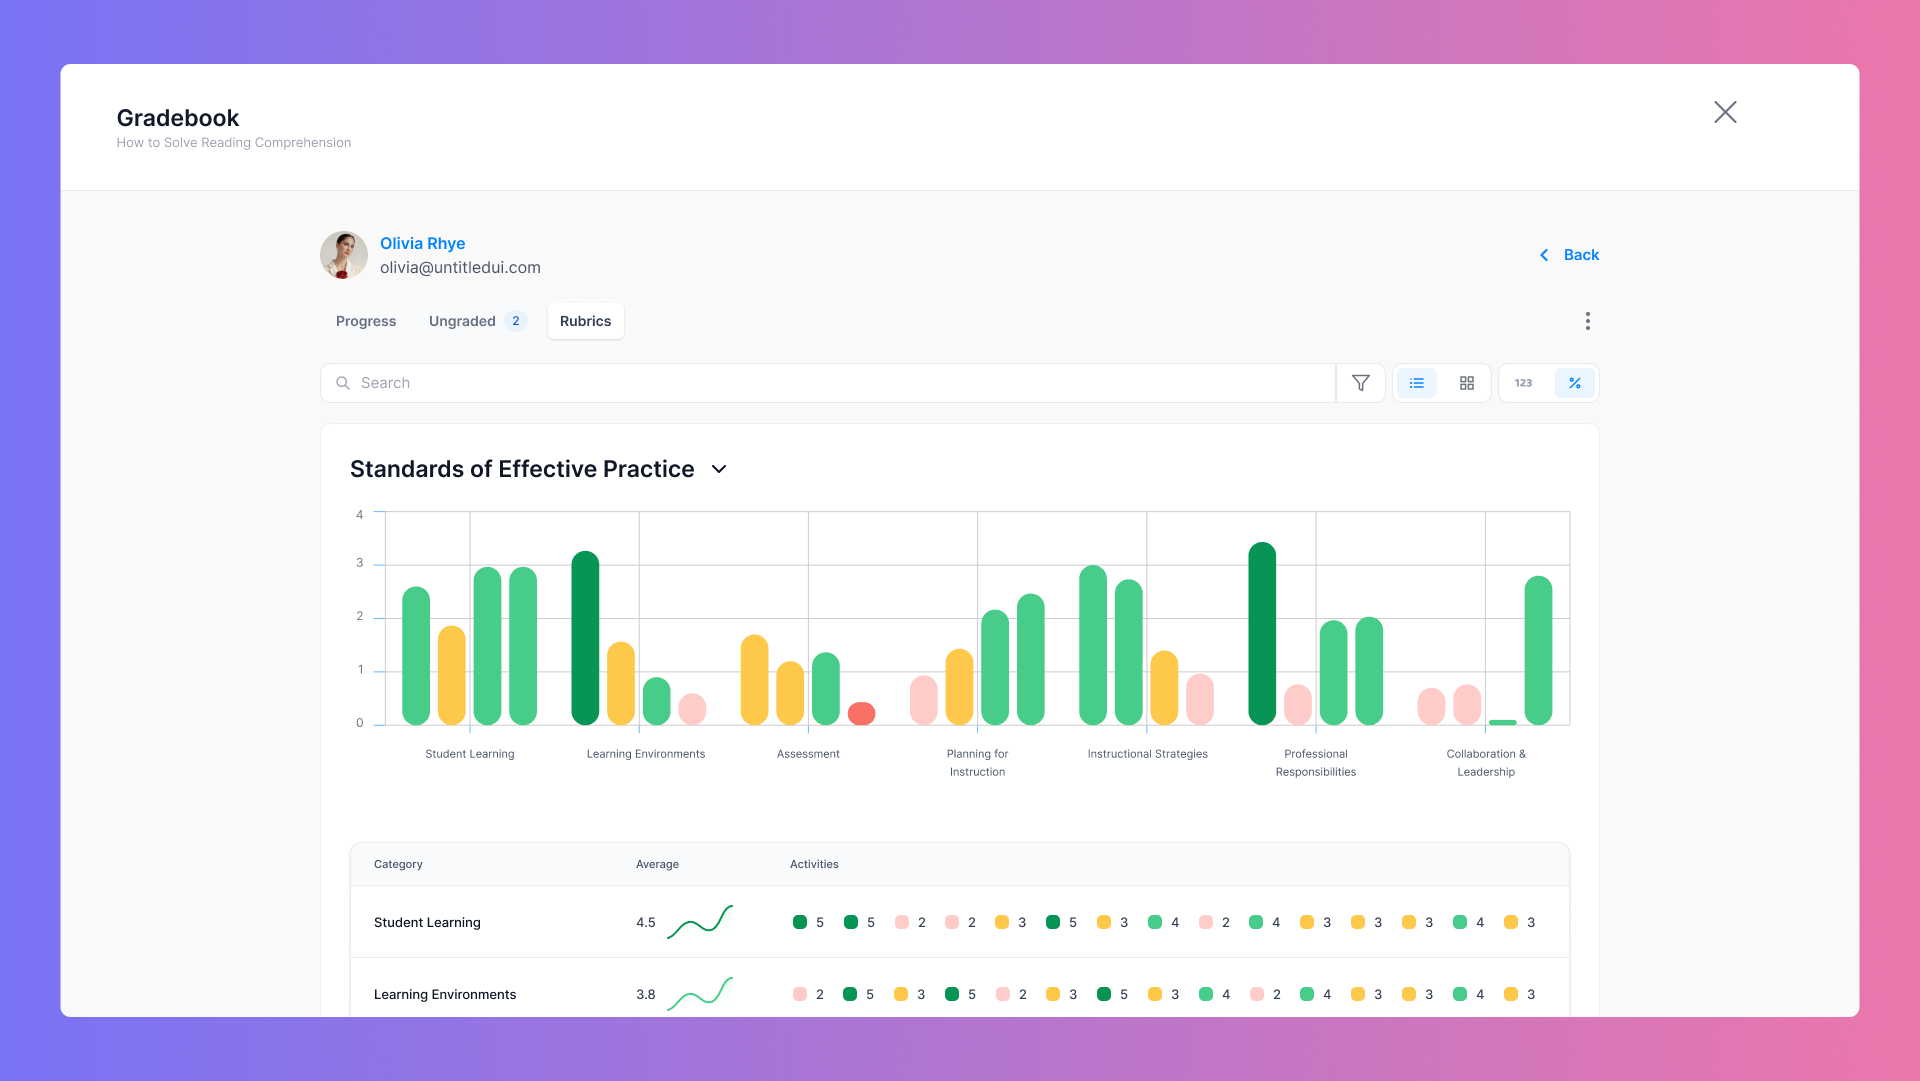Click the Gradebook dialog title
The height and width of the screenshot is (1081, 1920).
click(x=178, y=118)
